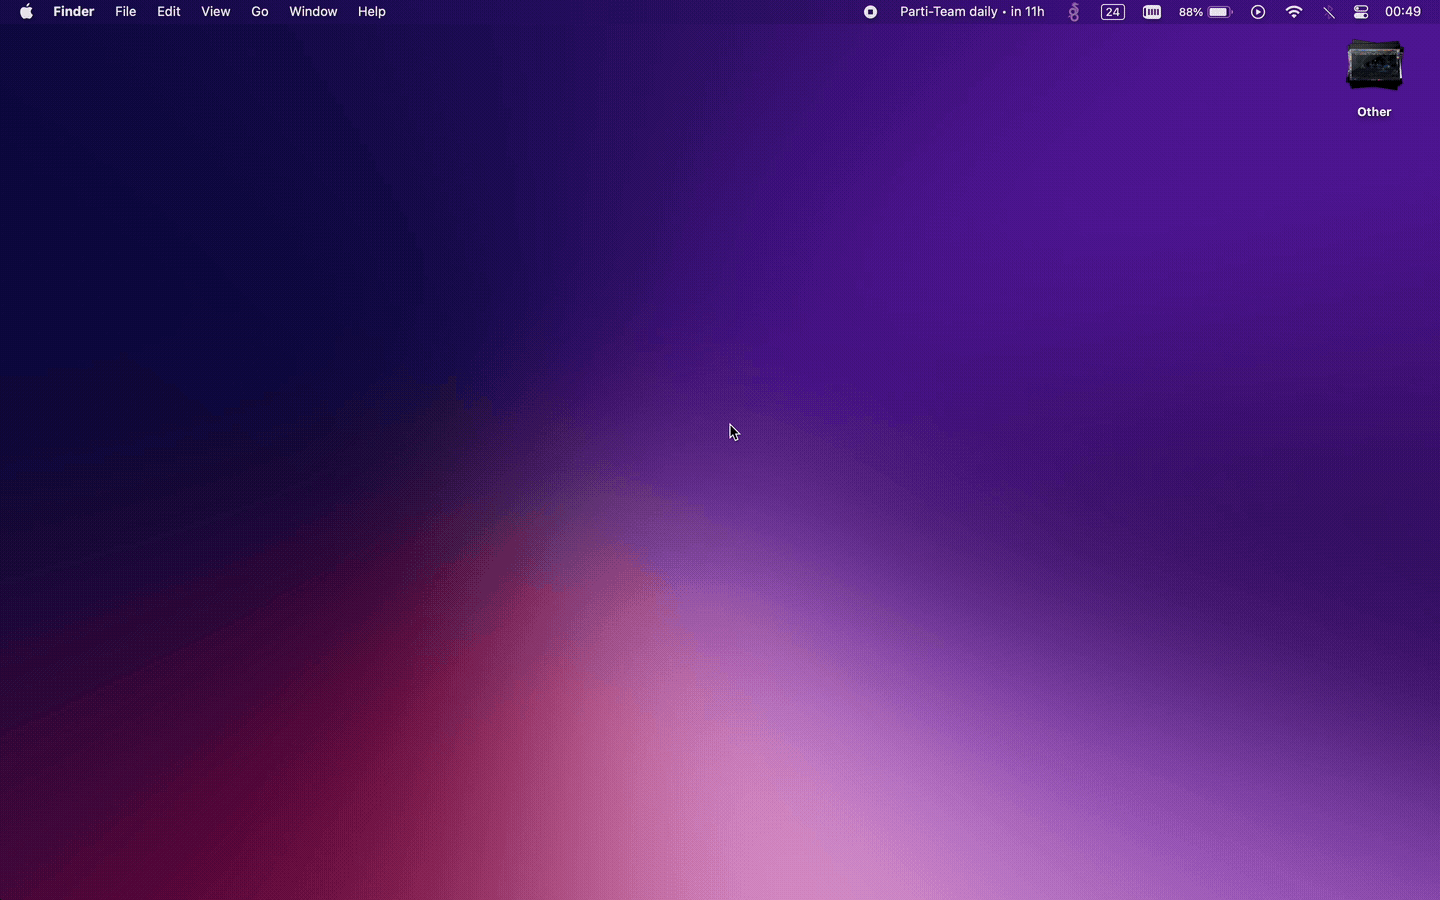Click the circular play menu bar icon

[x=1258, y=12]
